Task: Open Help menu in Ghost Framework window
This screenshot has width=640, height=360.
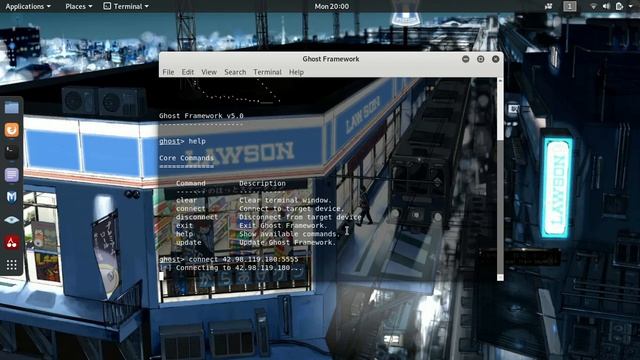Action: (x=296, y=72)
